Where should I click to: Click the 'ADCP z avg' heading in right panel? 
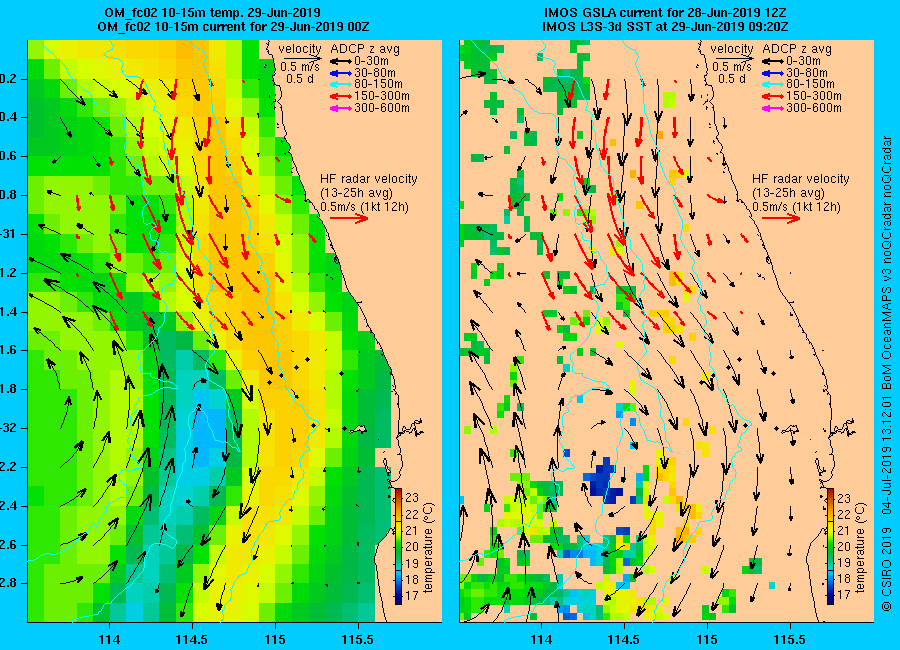[x=797, y=49]
